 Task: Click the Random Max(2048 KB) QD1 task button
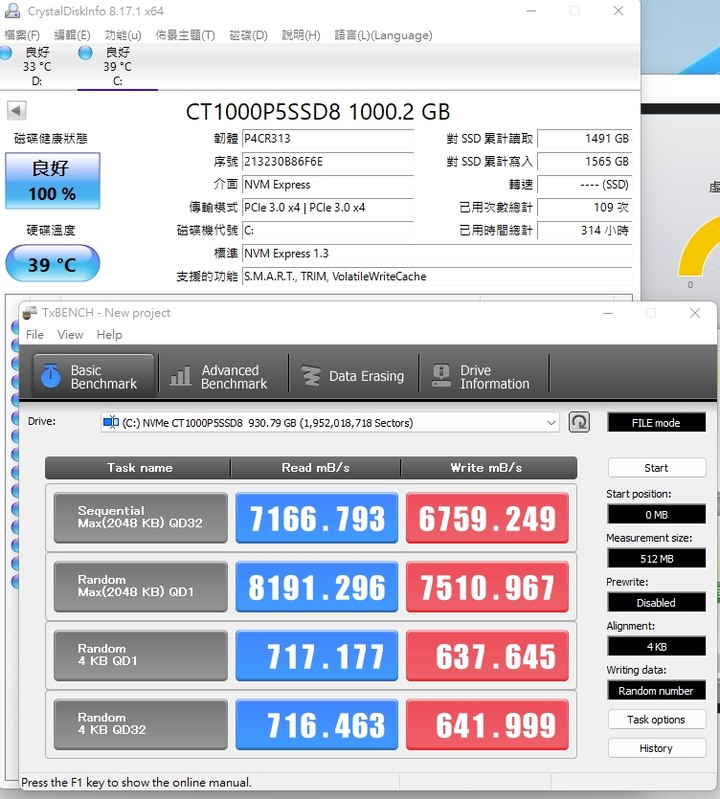pos(140,586)
